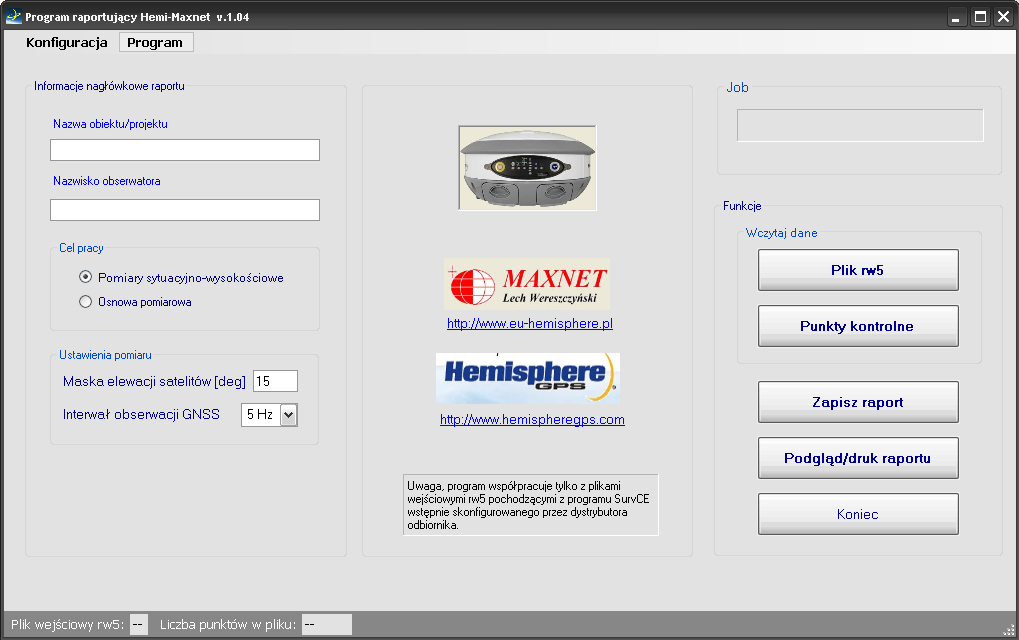Click the 'Nazwa obiektu/projektu' label

(110, 123)
